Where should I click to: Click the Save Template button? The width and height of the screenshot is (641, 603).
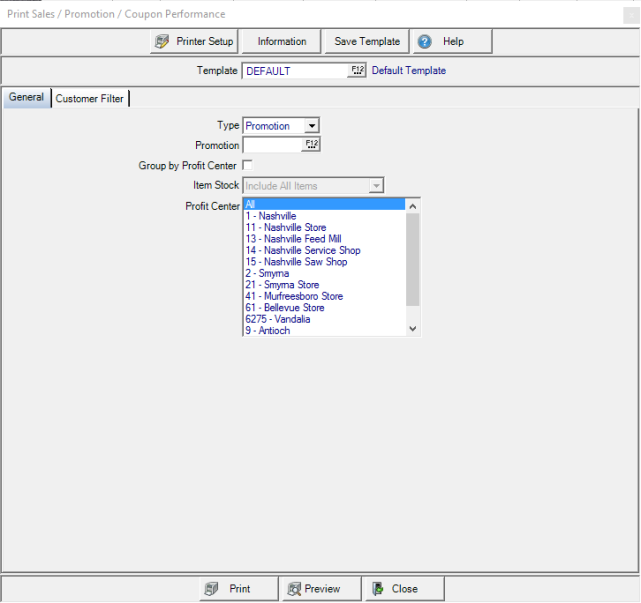[x=367, y=42]
